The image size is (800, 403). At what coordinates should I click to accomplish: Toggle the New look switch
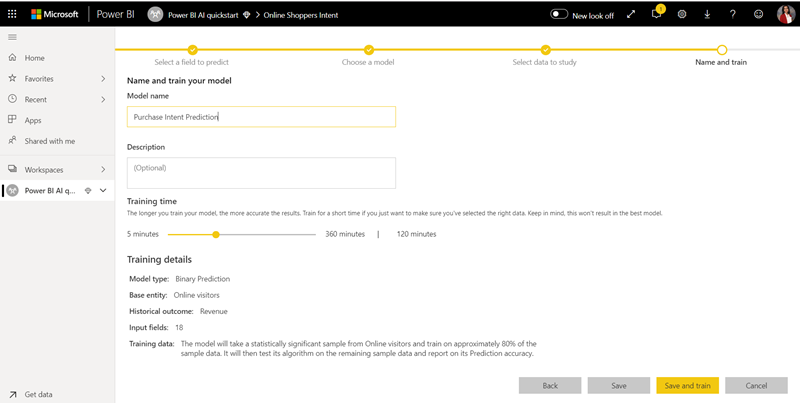click(560, 14)
